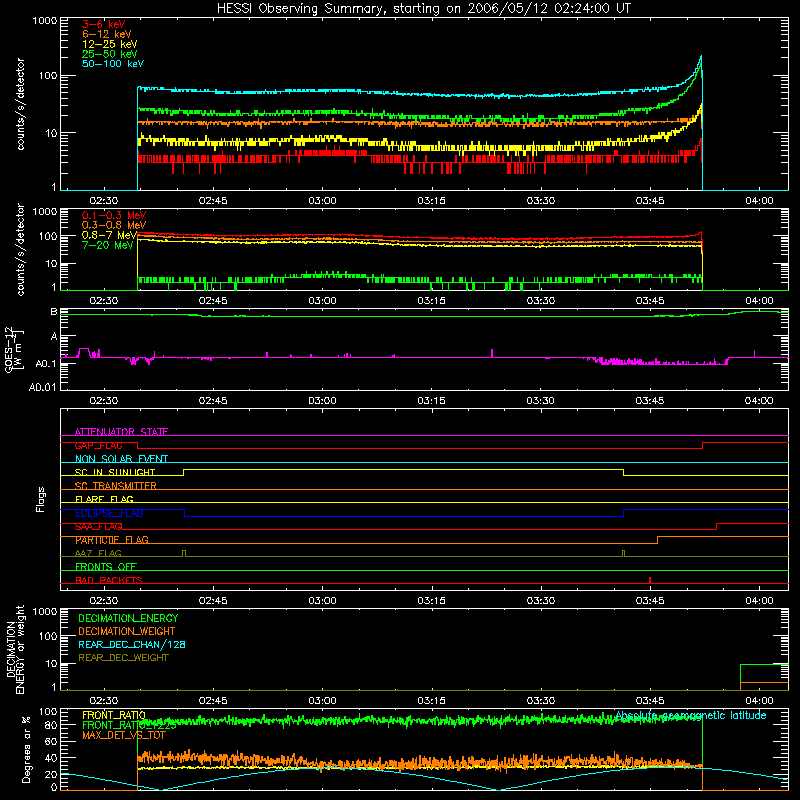Click the GAP_FLAG label
Image resolution: width=800 pixels, height=800 pixels.
click(98, 445)
